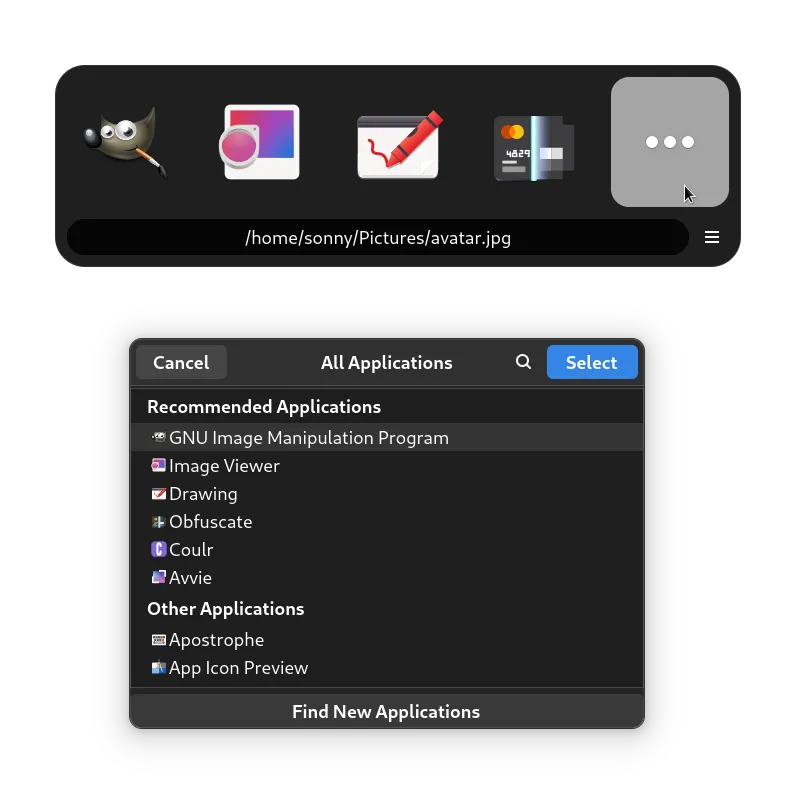Launch the GIMP app icon
800x800 pixels.
click(126, 142)
